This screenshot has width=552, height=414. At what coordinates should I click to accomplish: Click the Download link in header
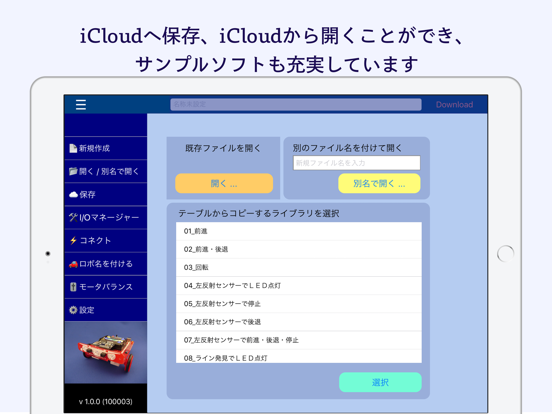[x=454, y=105]
